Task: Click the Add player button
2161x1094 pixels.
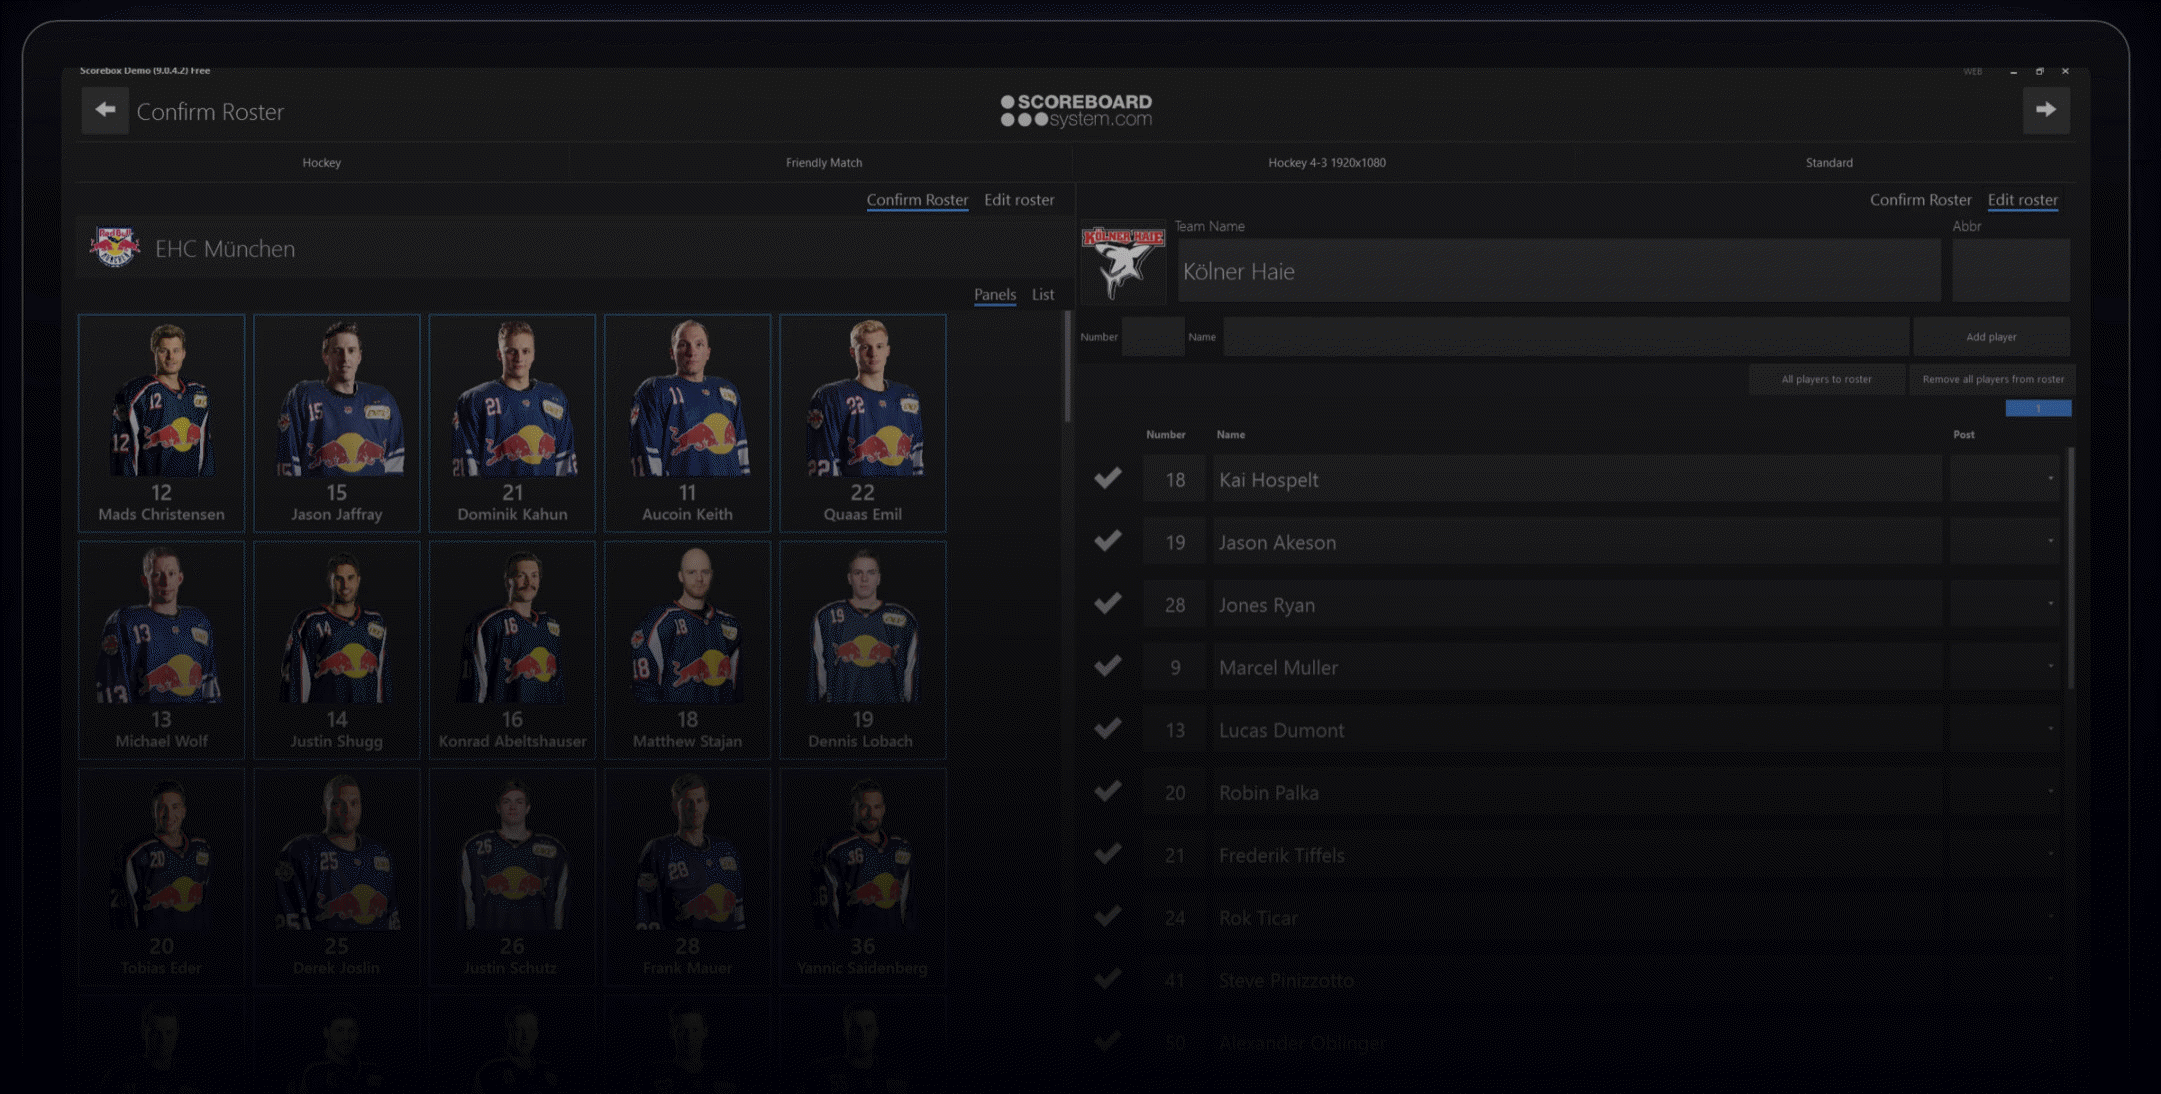Action: point(1990,337)
